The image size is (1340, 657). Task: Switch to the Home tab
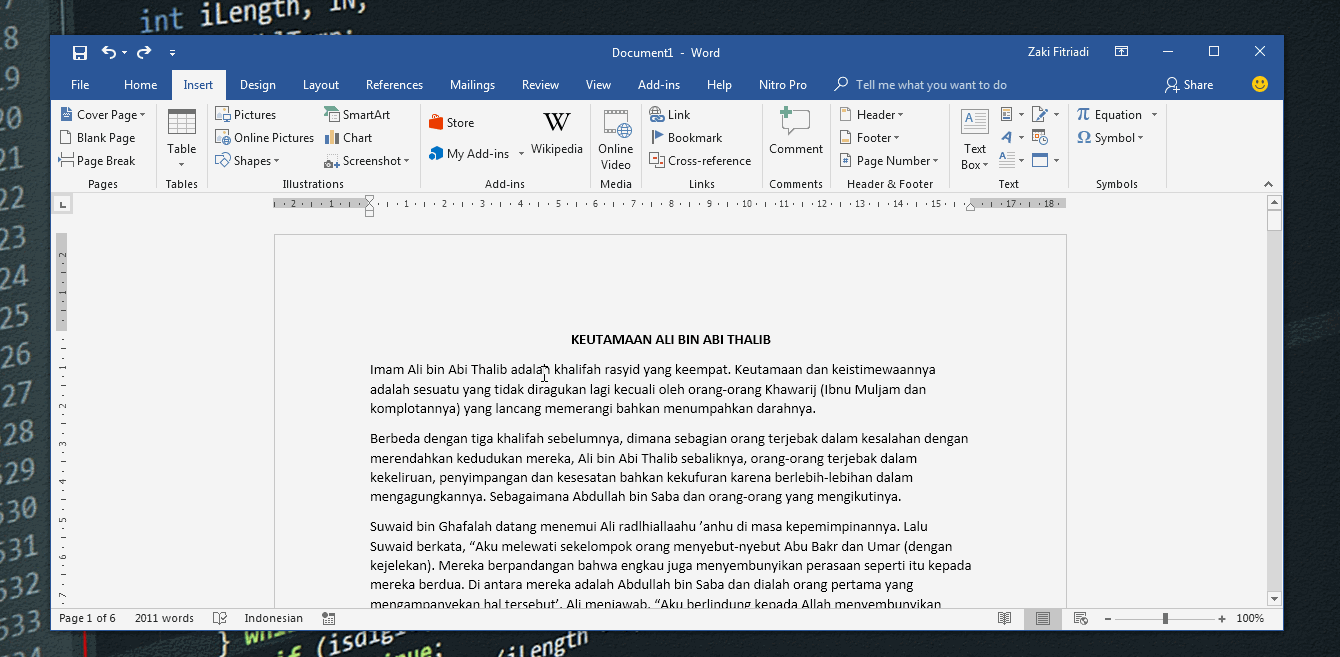point(140,85)
